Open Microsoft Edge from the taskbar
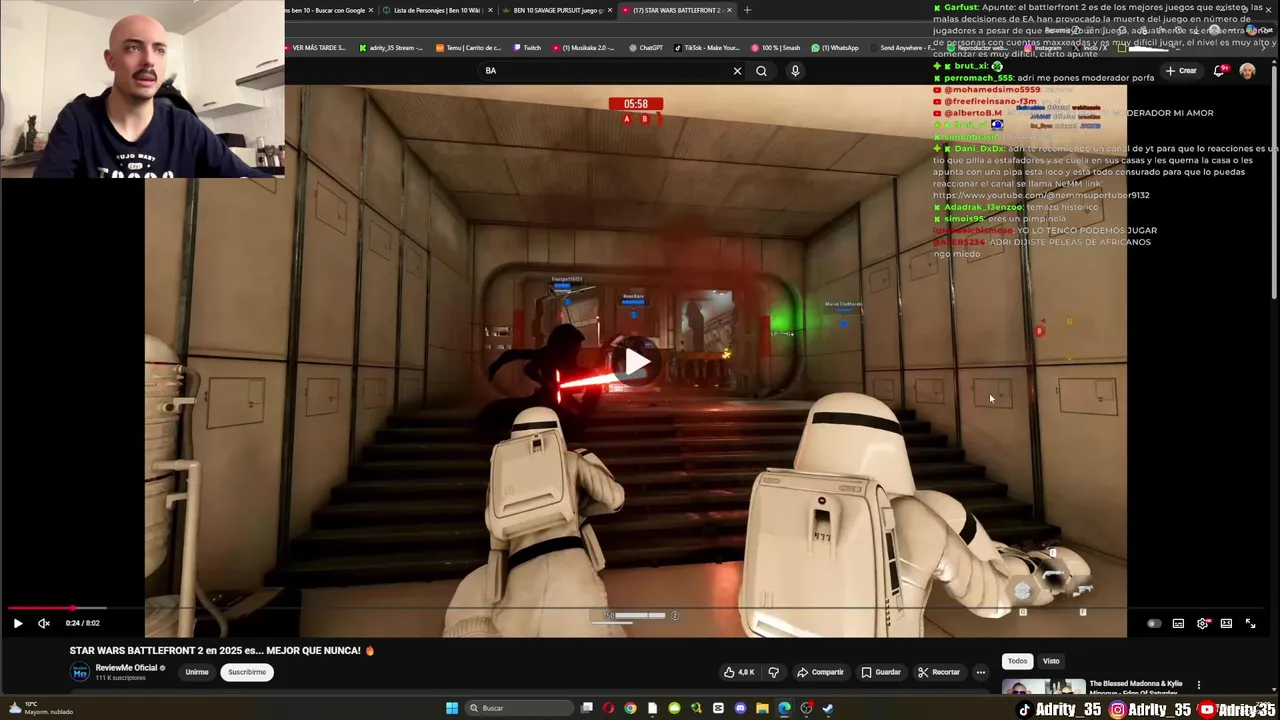This screenshot has width=1280, height=720. [784, 708]
